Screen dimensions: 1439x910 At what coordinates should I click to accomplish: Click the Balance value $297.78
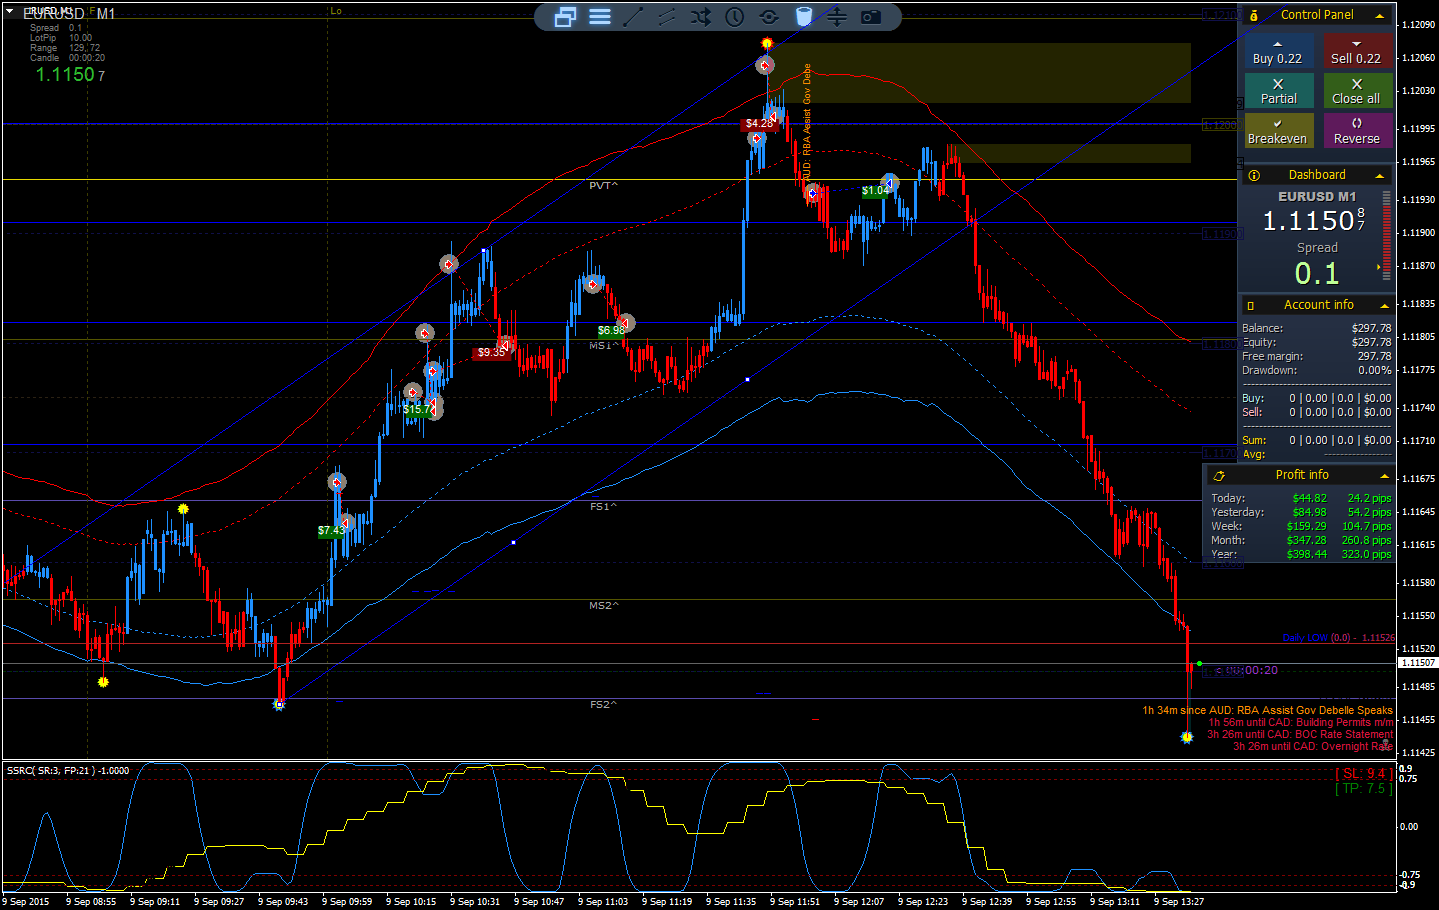pyautogui.click(x=1371, y=328)
